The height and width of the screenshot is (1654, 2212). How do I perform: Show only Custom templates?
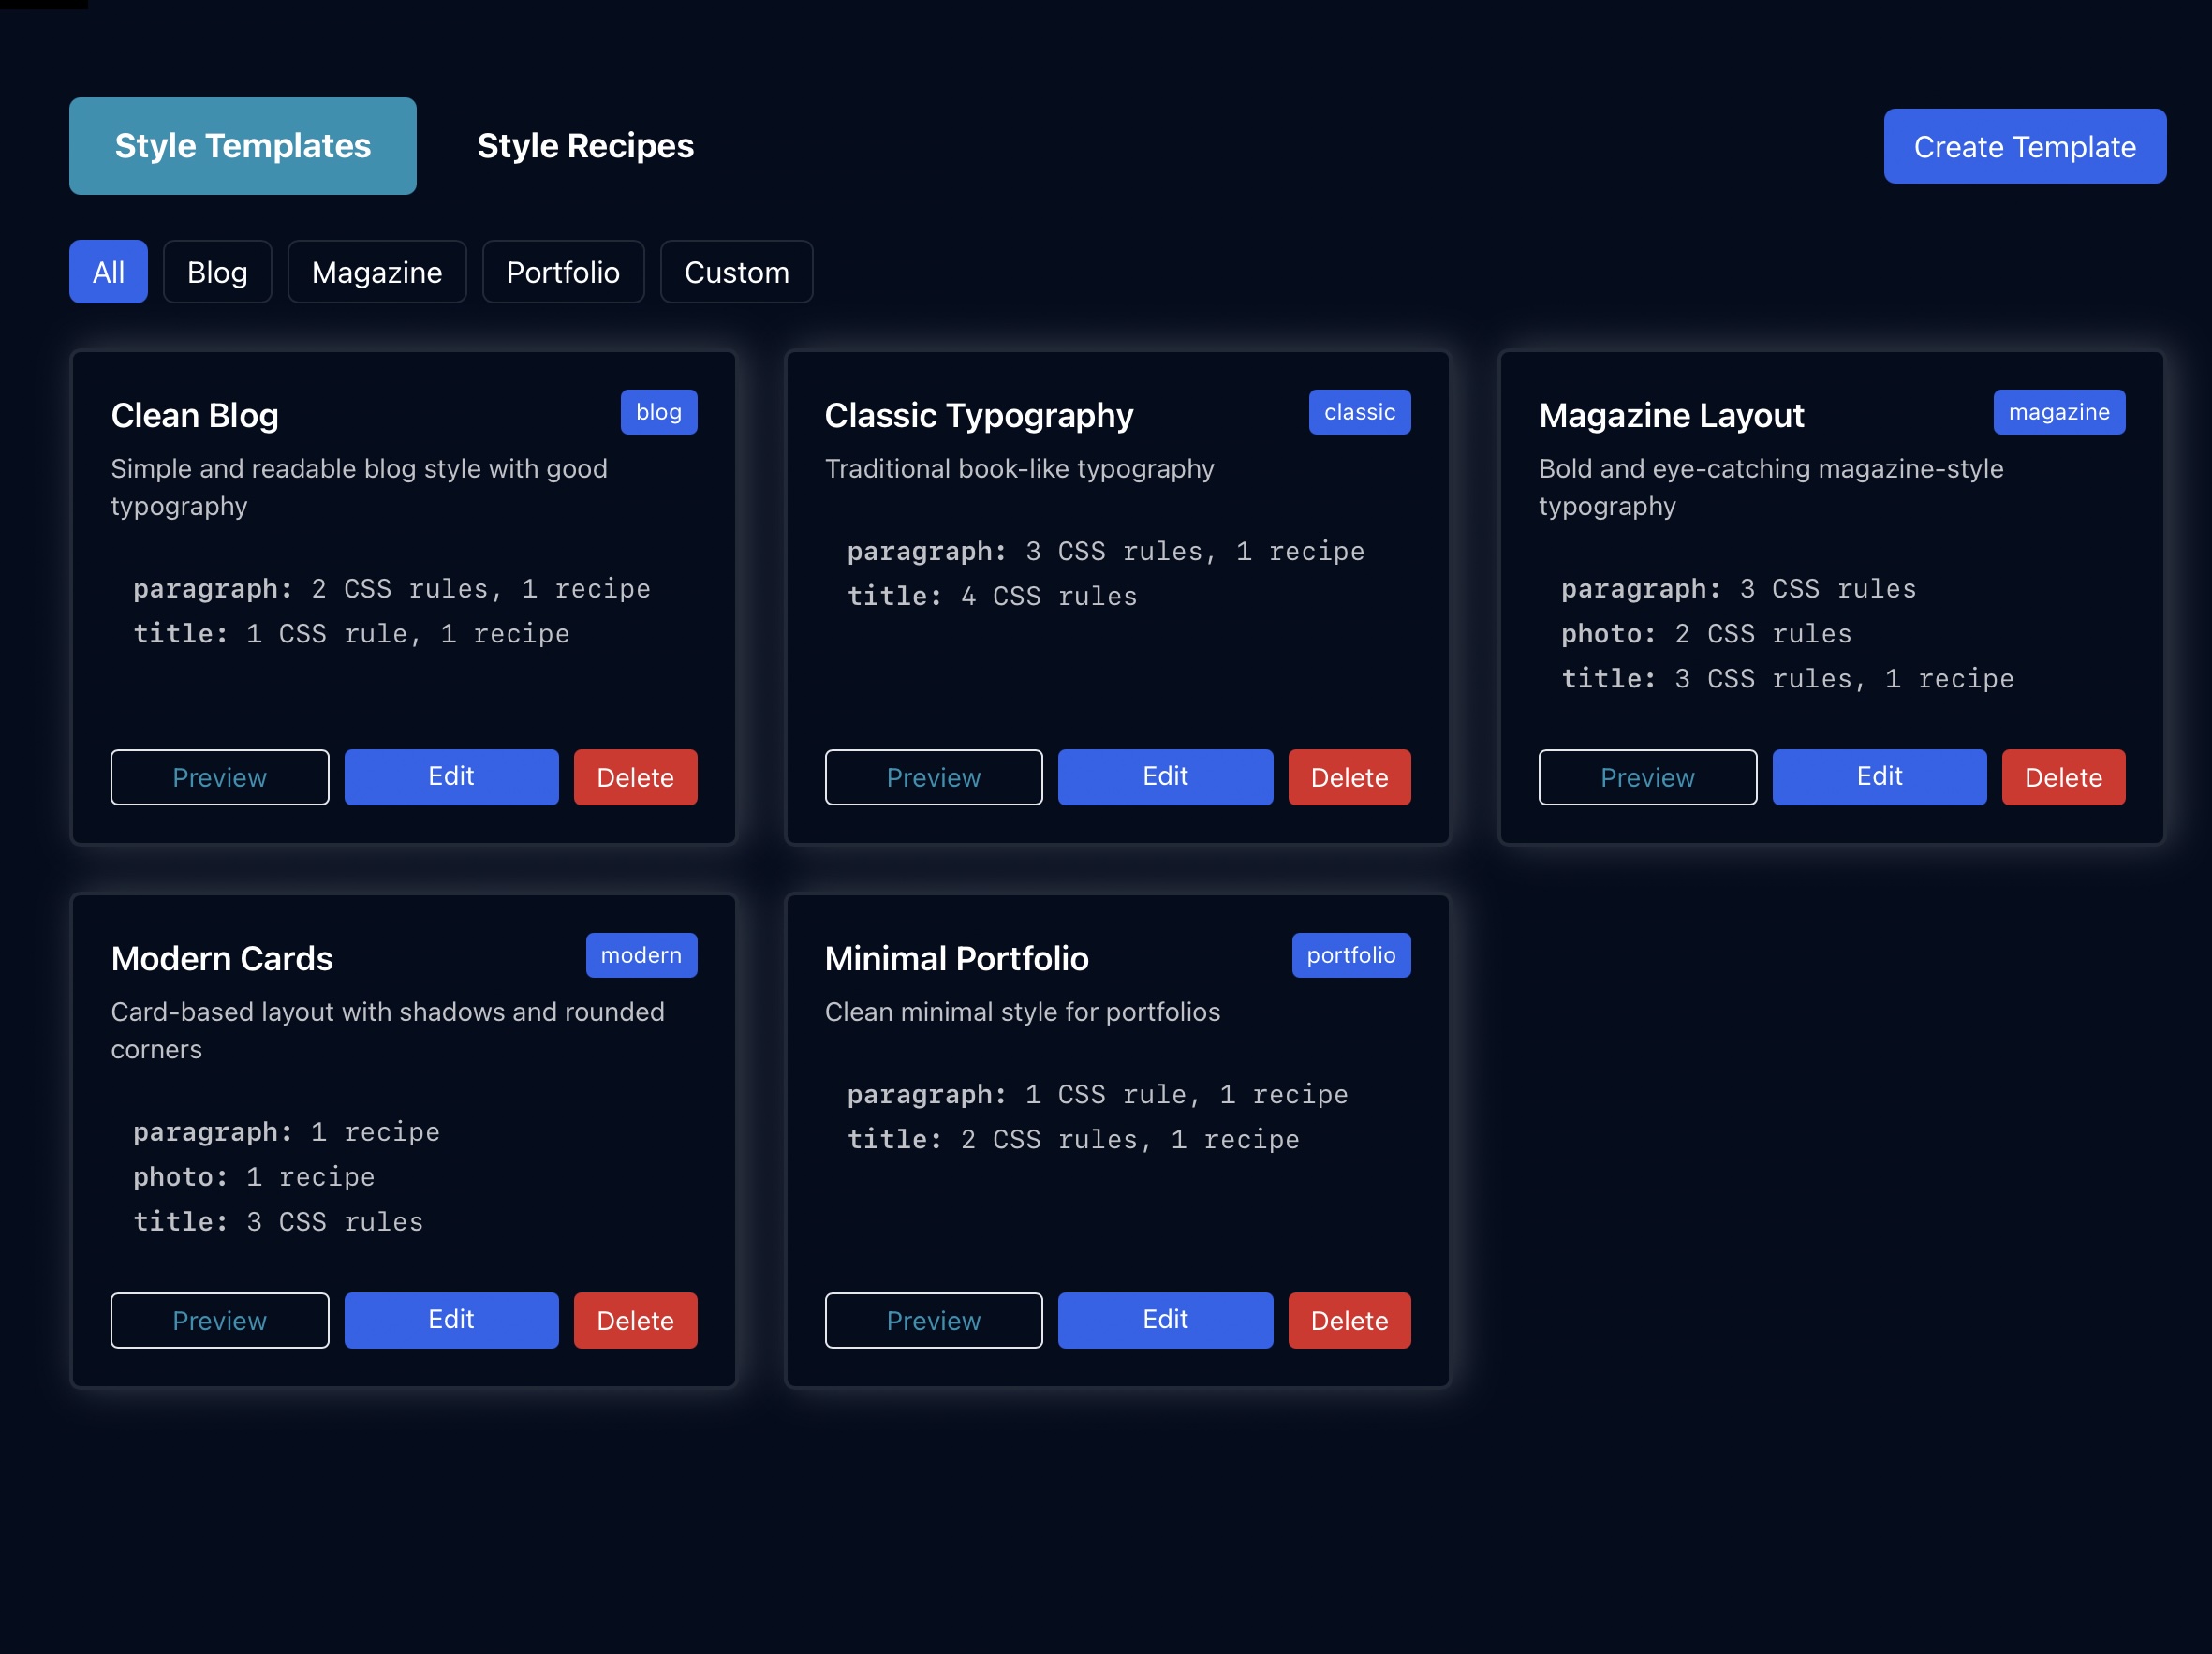(x=736, y=272)
